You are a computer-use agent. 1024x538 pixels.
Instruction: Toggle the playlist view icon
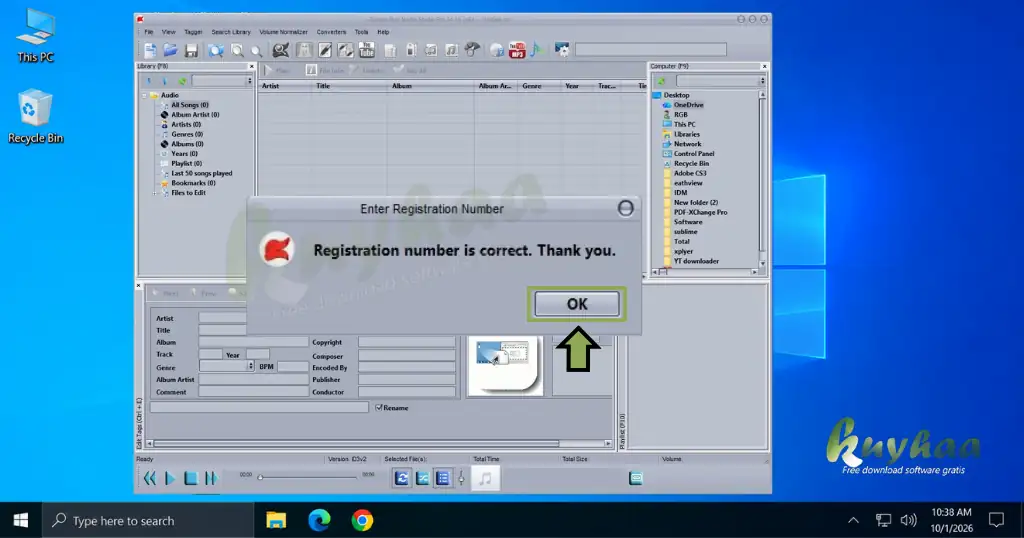click(443, 479)
